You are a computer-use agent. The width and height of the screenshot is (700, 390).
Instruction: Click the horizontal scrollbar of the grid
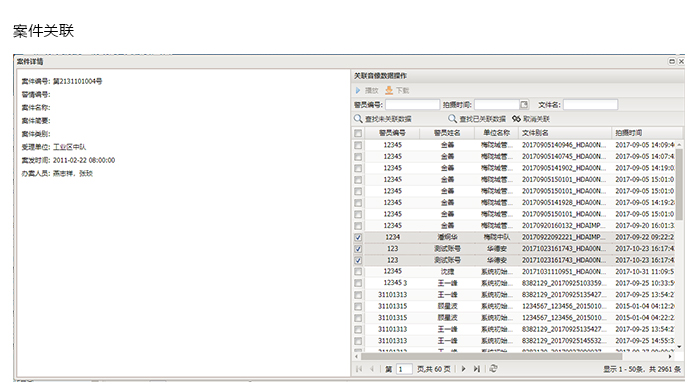(491, 357)
